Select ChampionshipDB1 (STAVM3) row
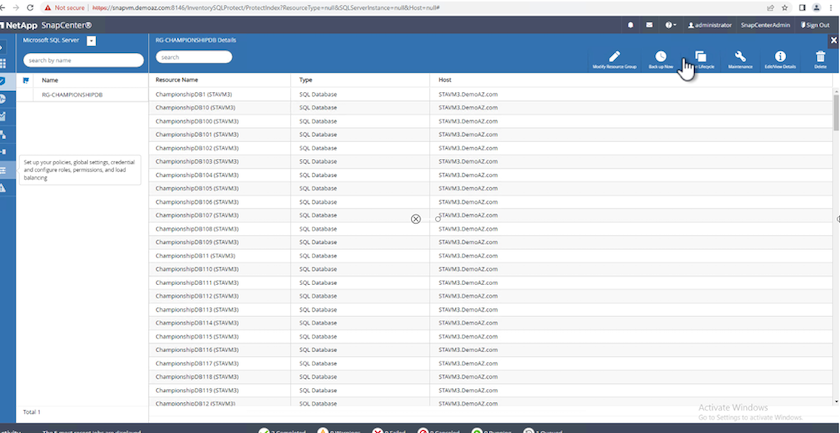The image size is (840, 433). pos(490,94)
